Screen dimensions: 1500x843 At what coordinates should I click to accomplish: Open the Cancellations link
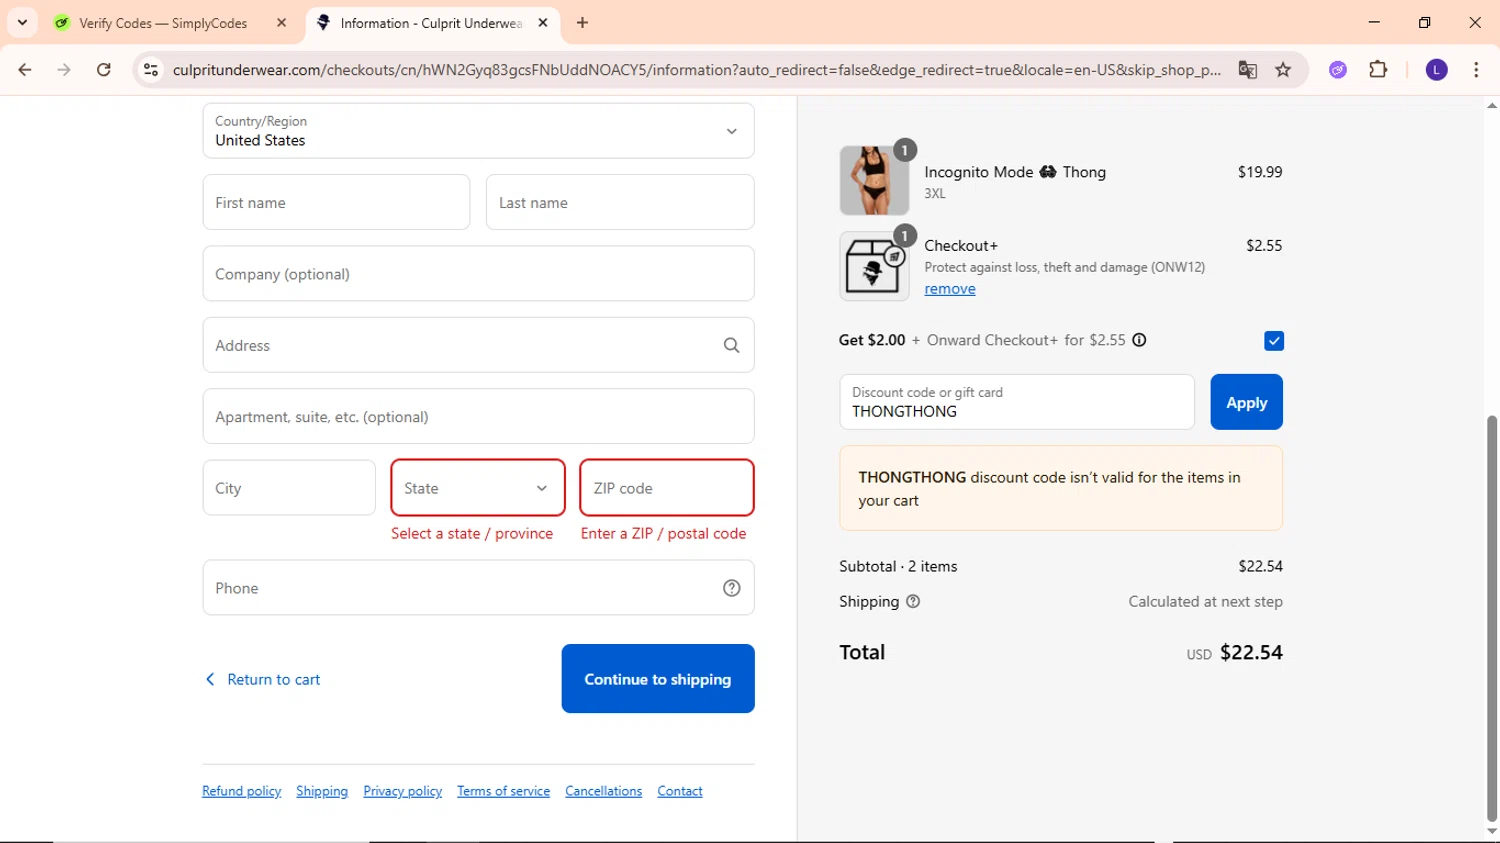tap(604, 791)
